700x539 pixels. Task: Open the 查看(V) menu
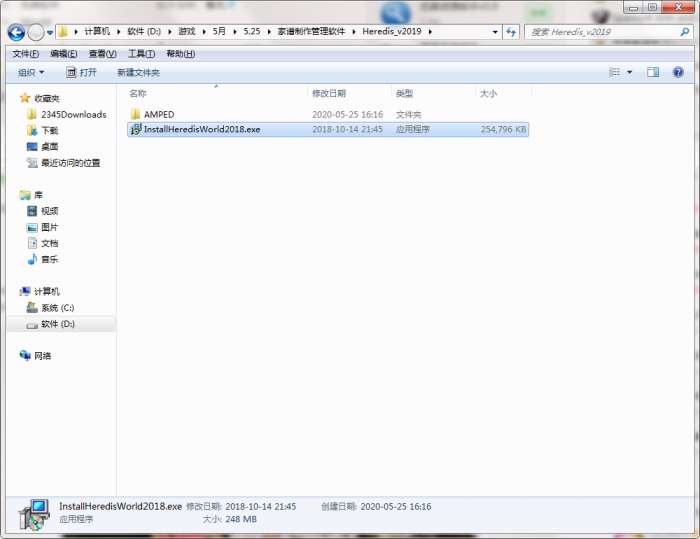(x=103, y=54)
